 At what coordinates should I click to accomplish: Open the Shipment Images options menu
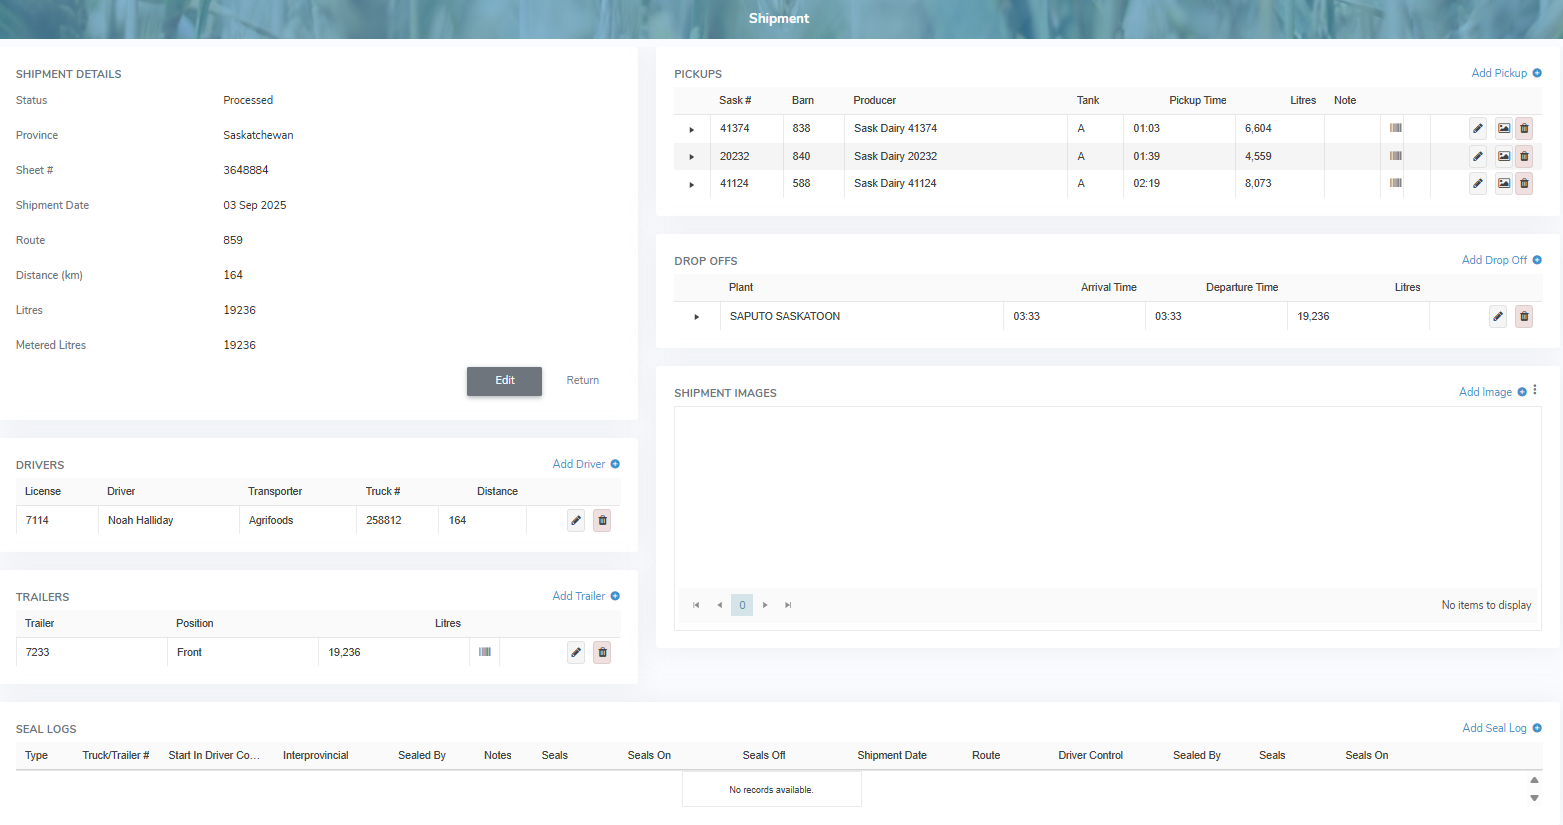pyautogui.click(x=1535, y=390)
